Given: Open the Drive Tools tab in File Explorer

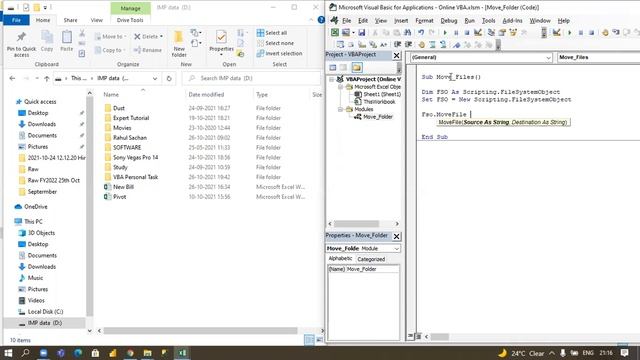Looking at the screenshot, I should 130,20.
